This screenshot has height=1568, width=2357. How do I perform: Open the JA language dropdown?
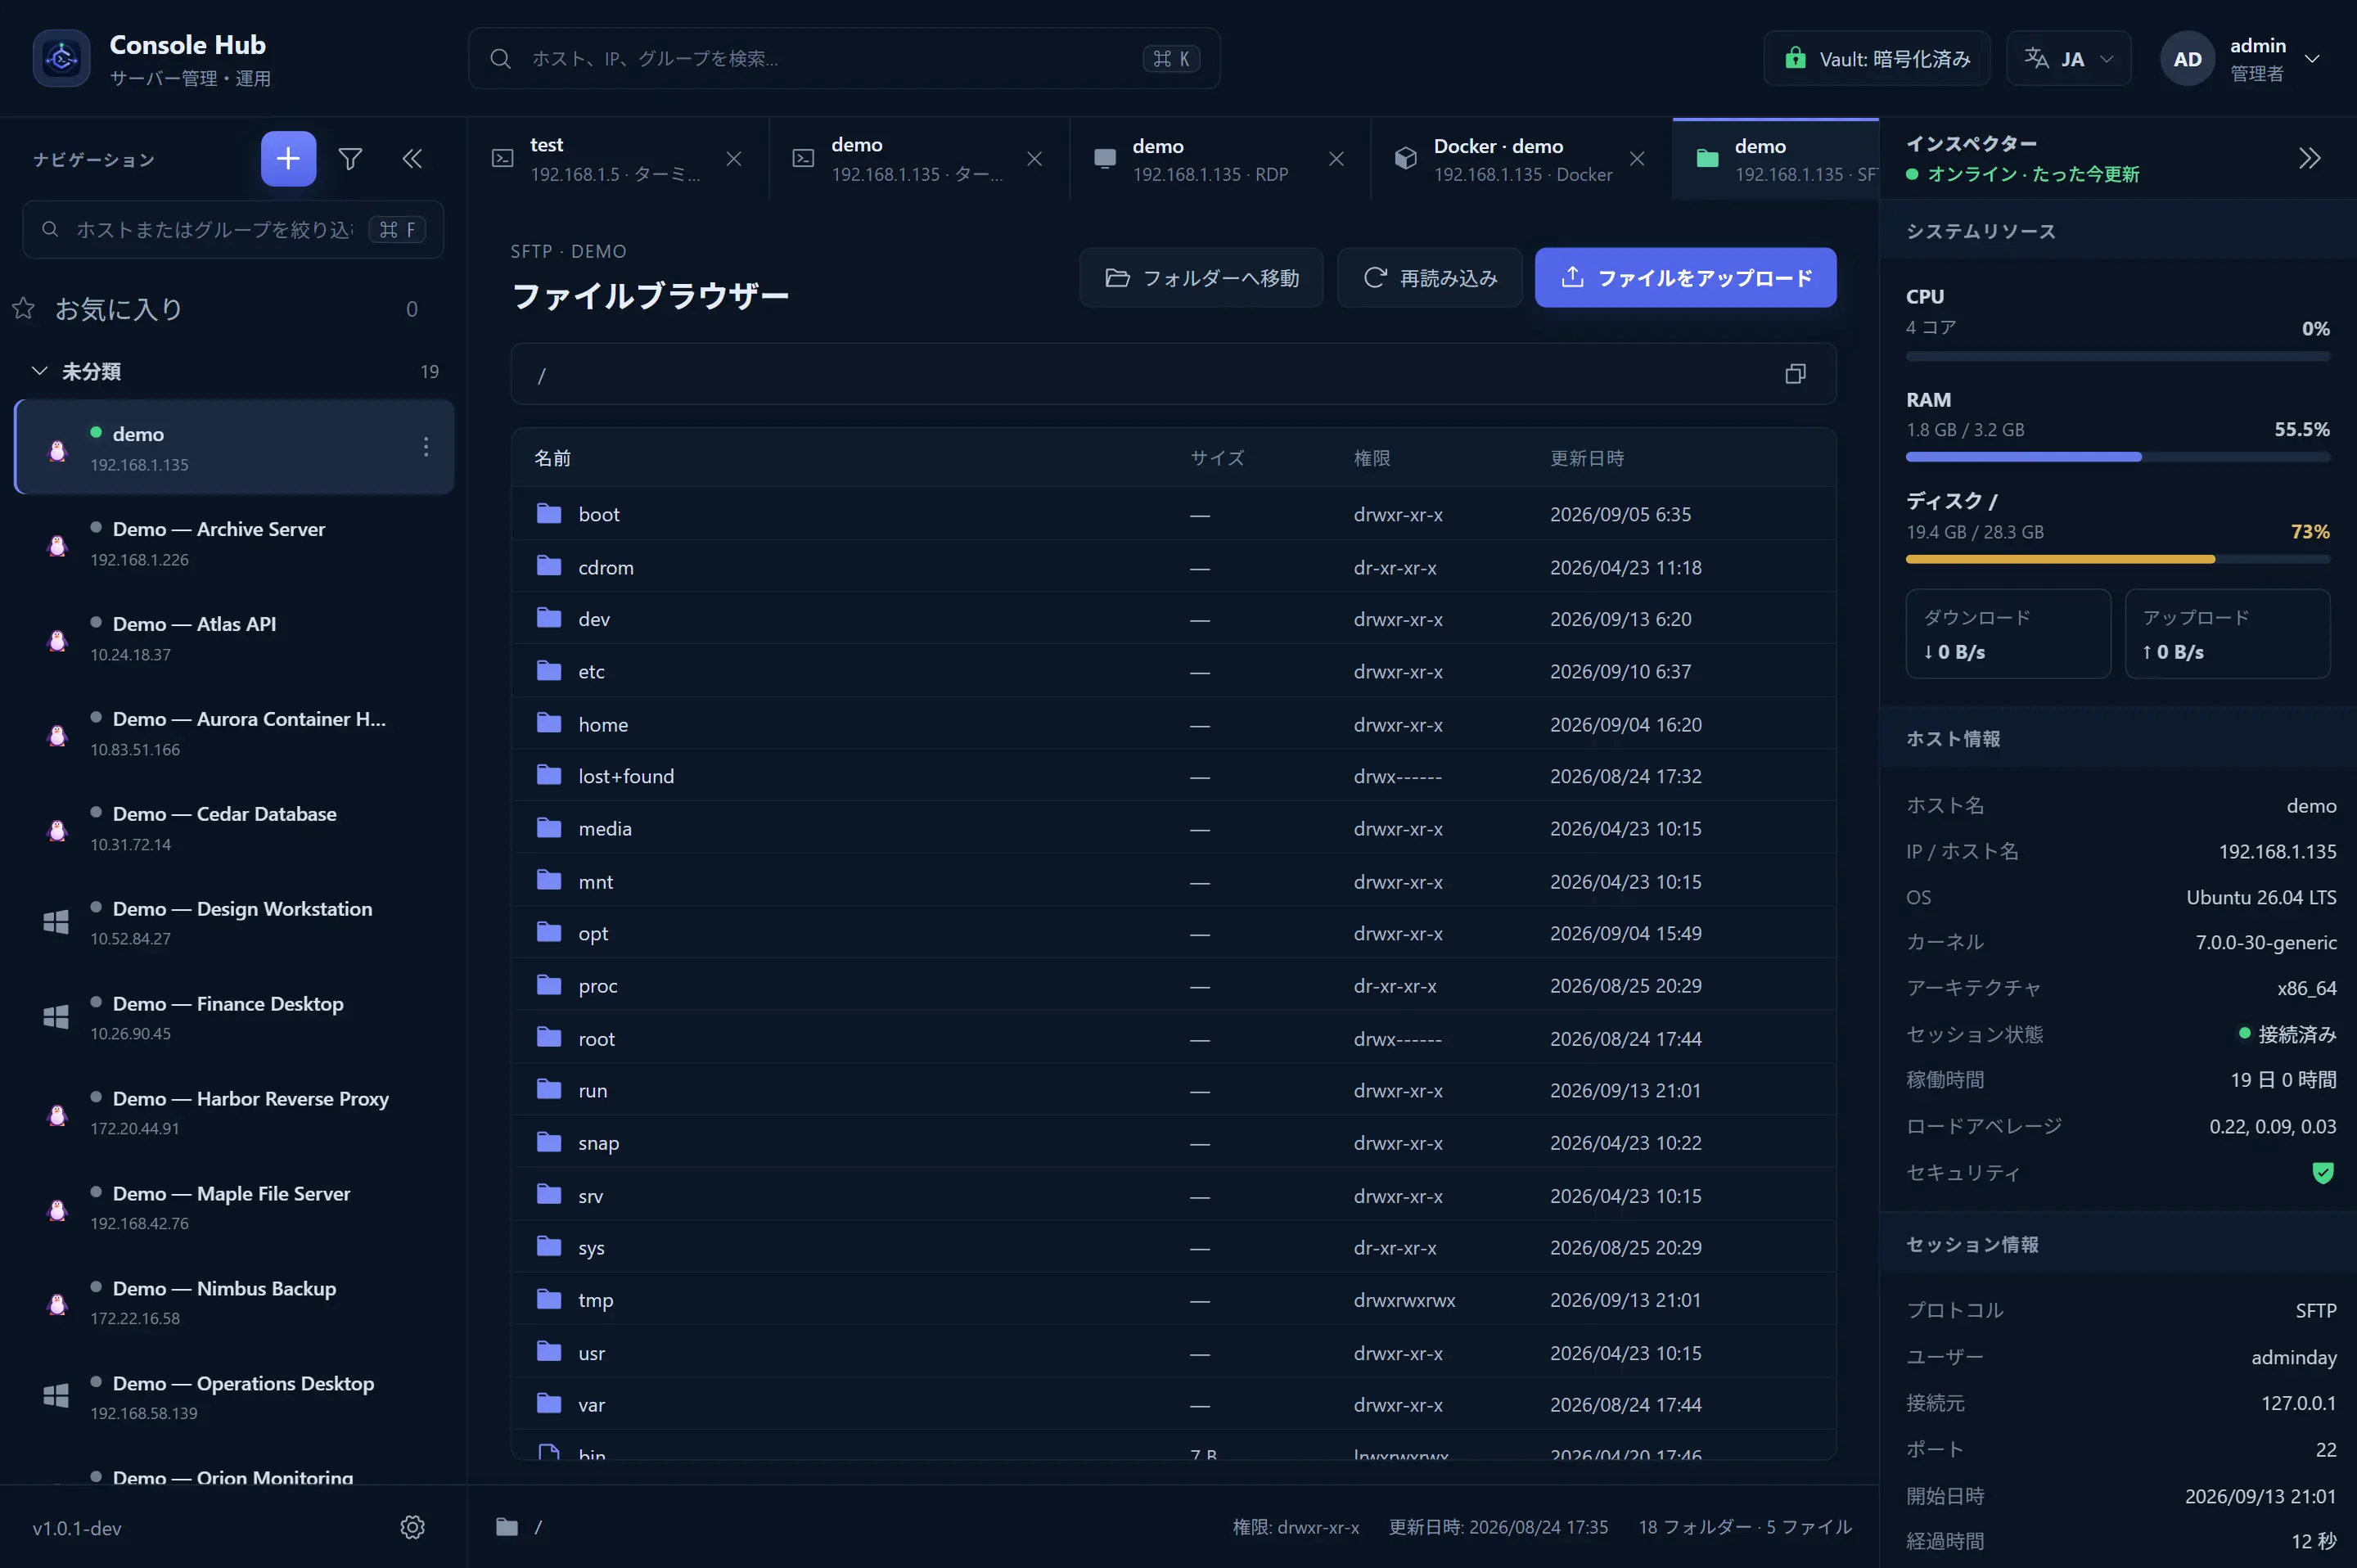click(x=2068, y=58)
